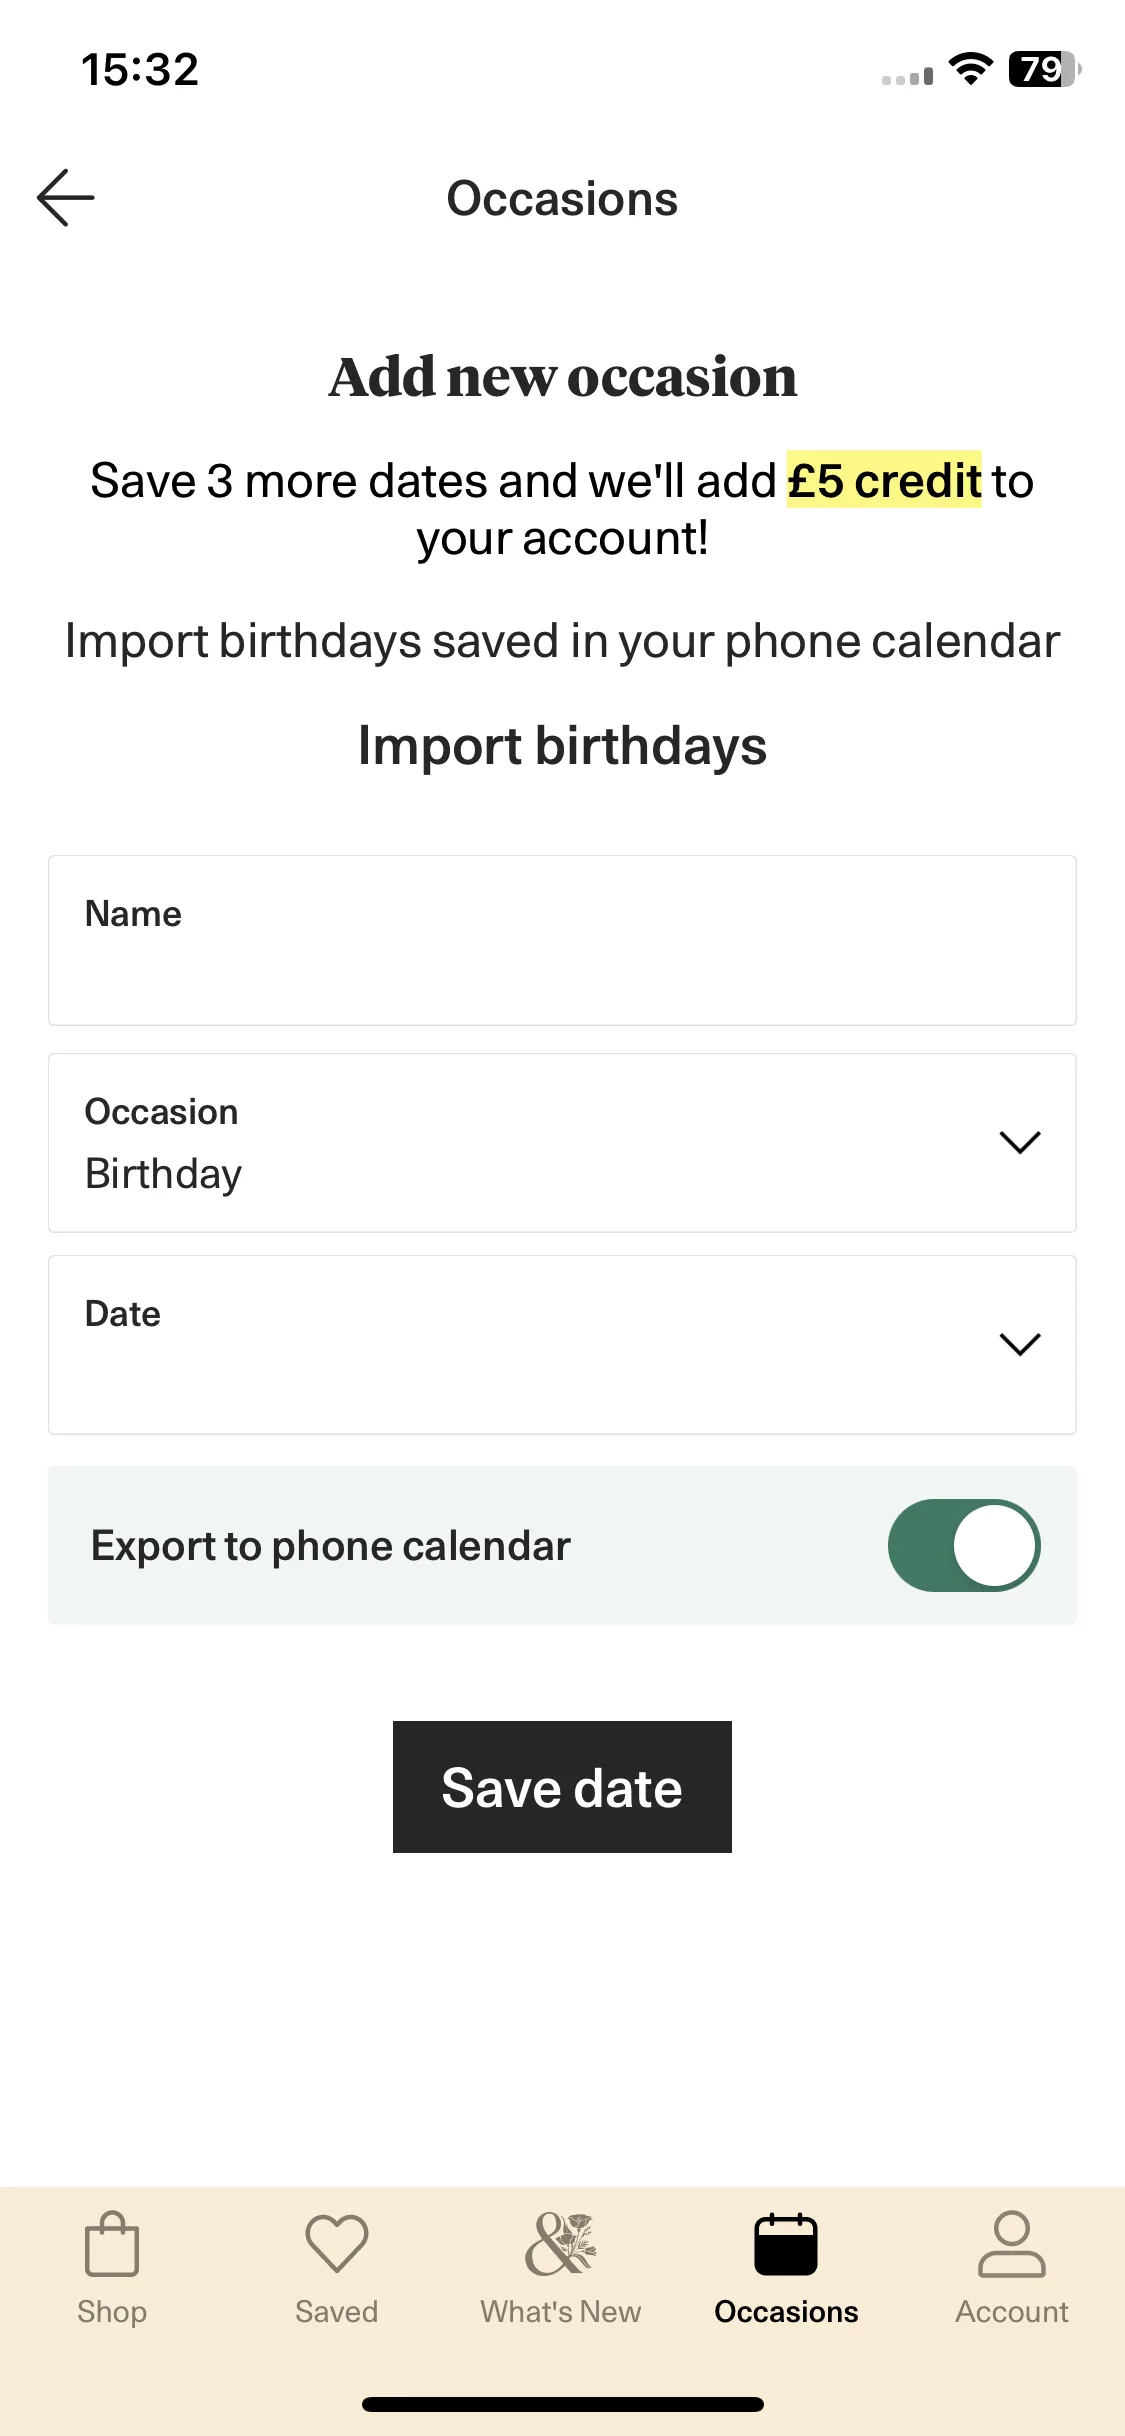Image resolution: width=1125 pixels, height=2436 pixels.
Task: Tap the cellular signal status icon
Action: pyautogui.click(x=908, y=76)
